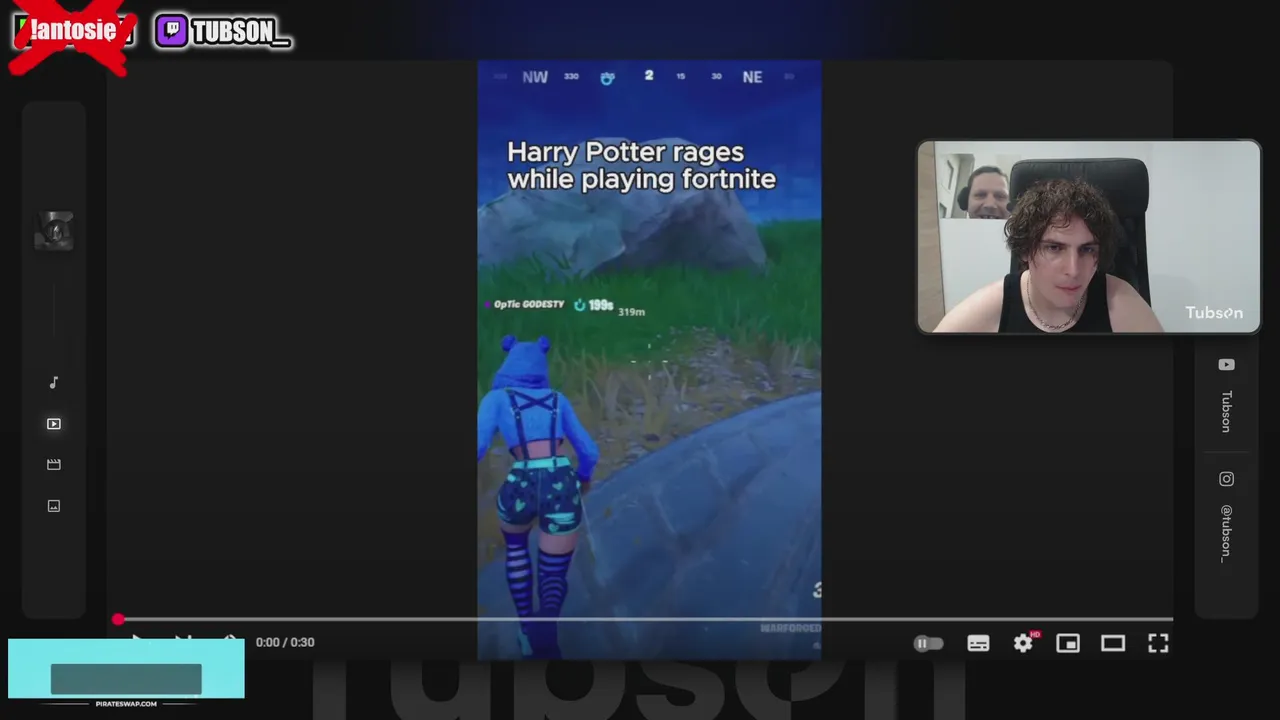Switch to theater mode
Screen dimensions: 1280x720
coord(1113,644)
